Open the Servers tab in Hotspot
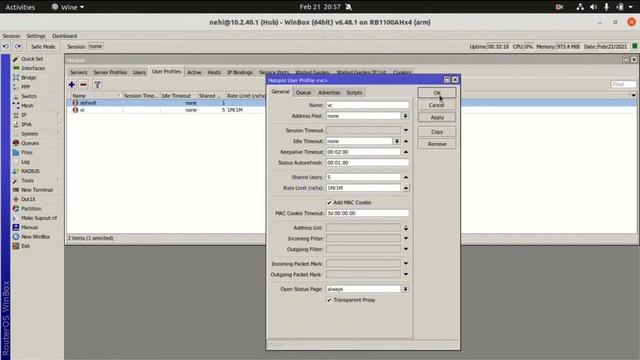Image resolution: width=640 pixels, height=360 pixels. 78,72
